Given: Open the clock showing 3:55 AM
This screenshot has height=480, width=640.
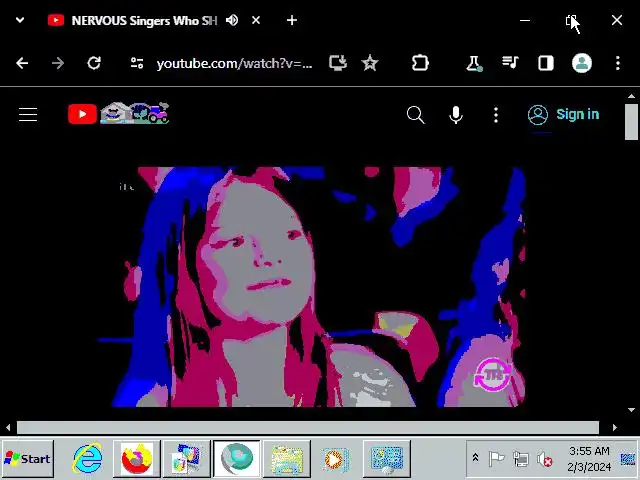Looking at the screenshot, I should tap(589, 459).
